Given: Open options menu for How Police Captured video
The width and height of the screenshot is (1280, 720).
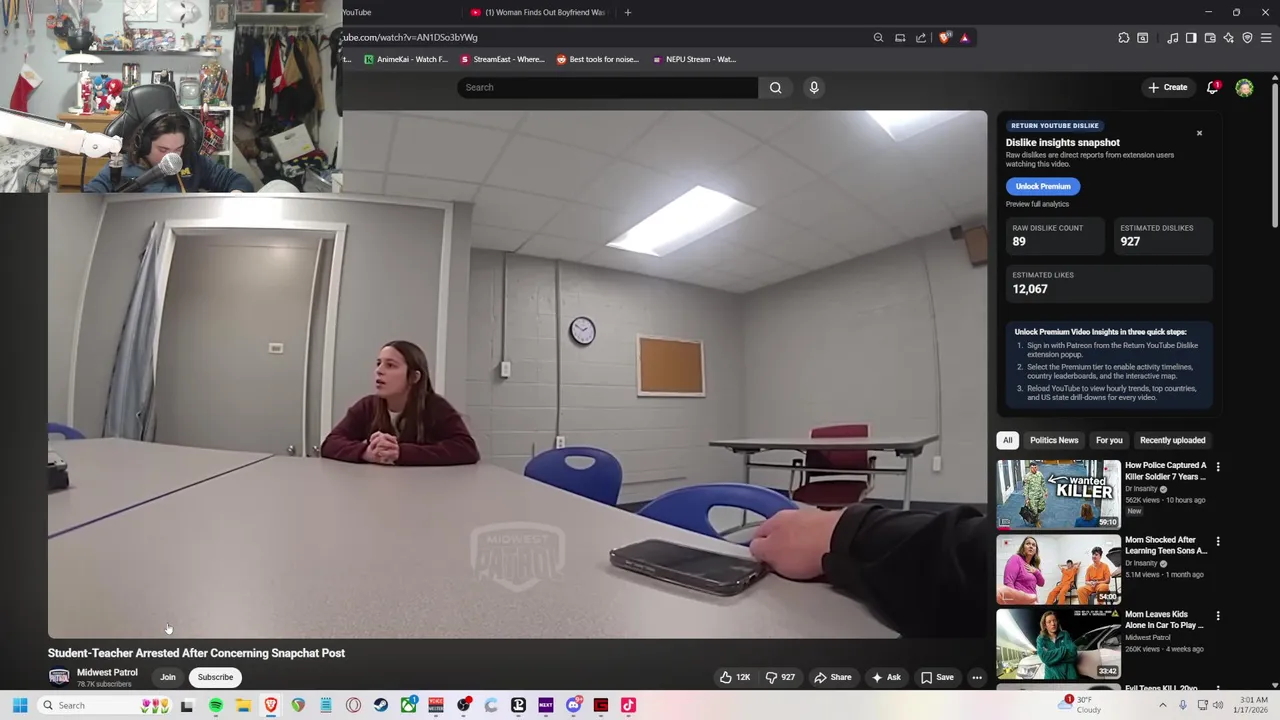Looking at the screenshot, I should tap(1218, 466).
